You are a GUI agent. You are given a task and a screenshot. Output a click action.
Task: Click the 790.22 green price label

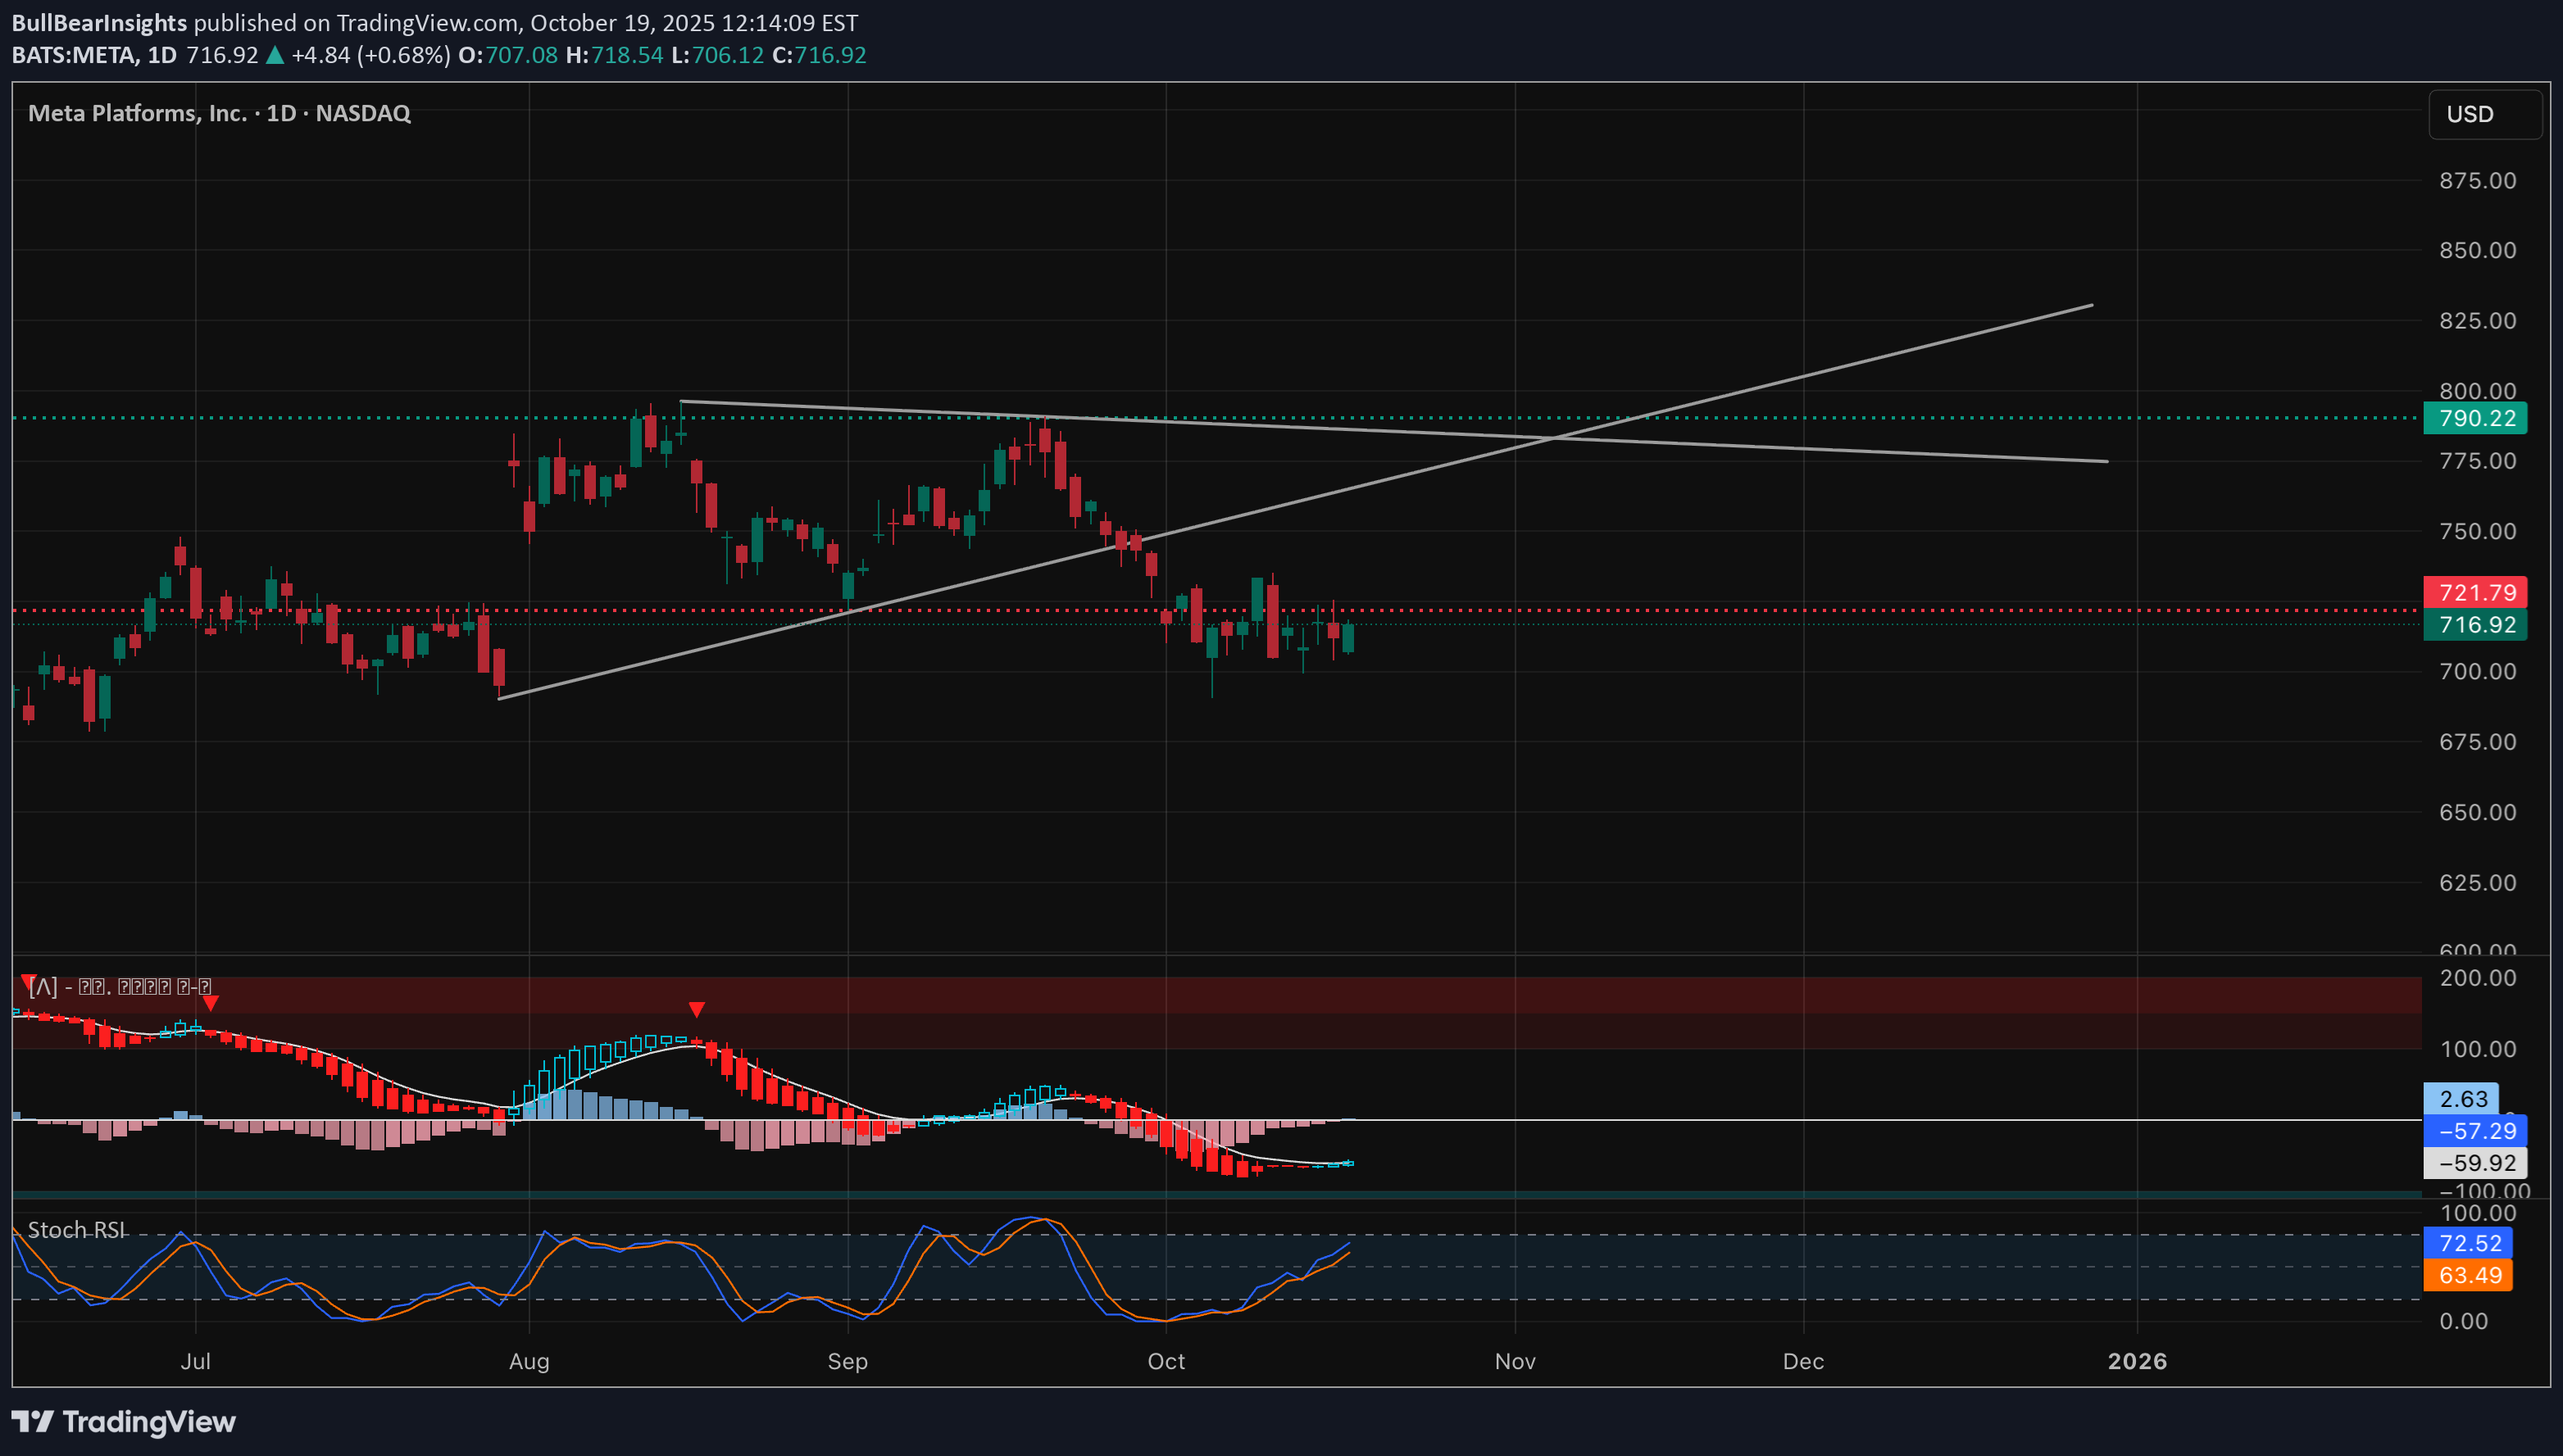pyautogui.click(x=2475, y=418)
